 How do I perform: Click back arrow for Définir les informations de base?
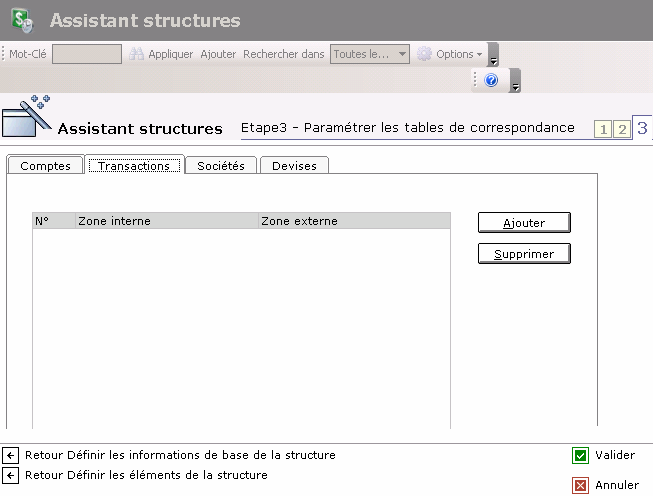pos(11,455)
